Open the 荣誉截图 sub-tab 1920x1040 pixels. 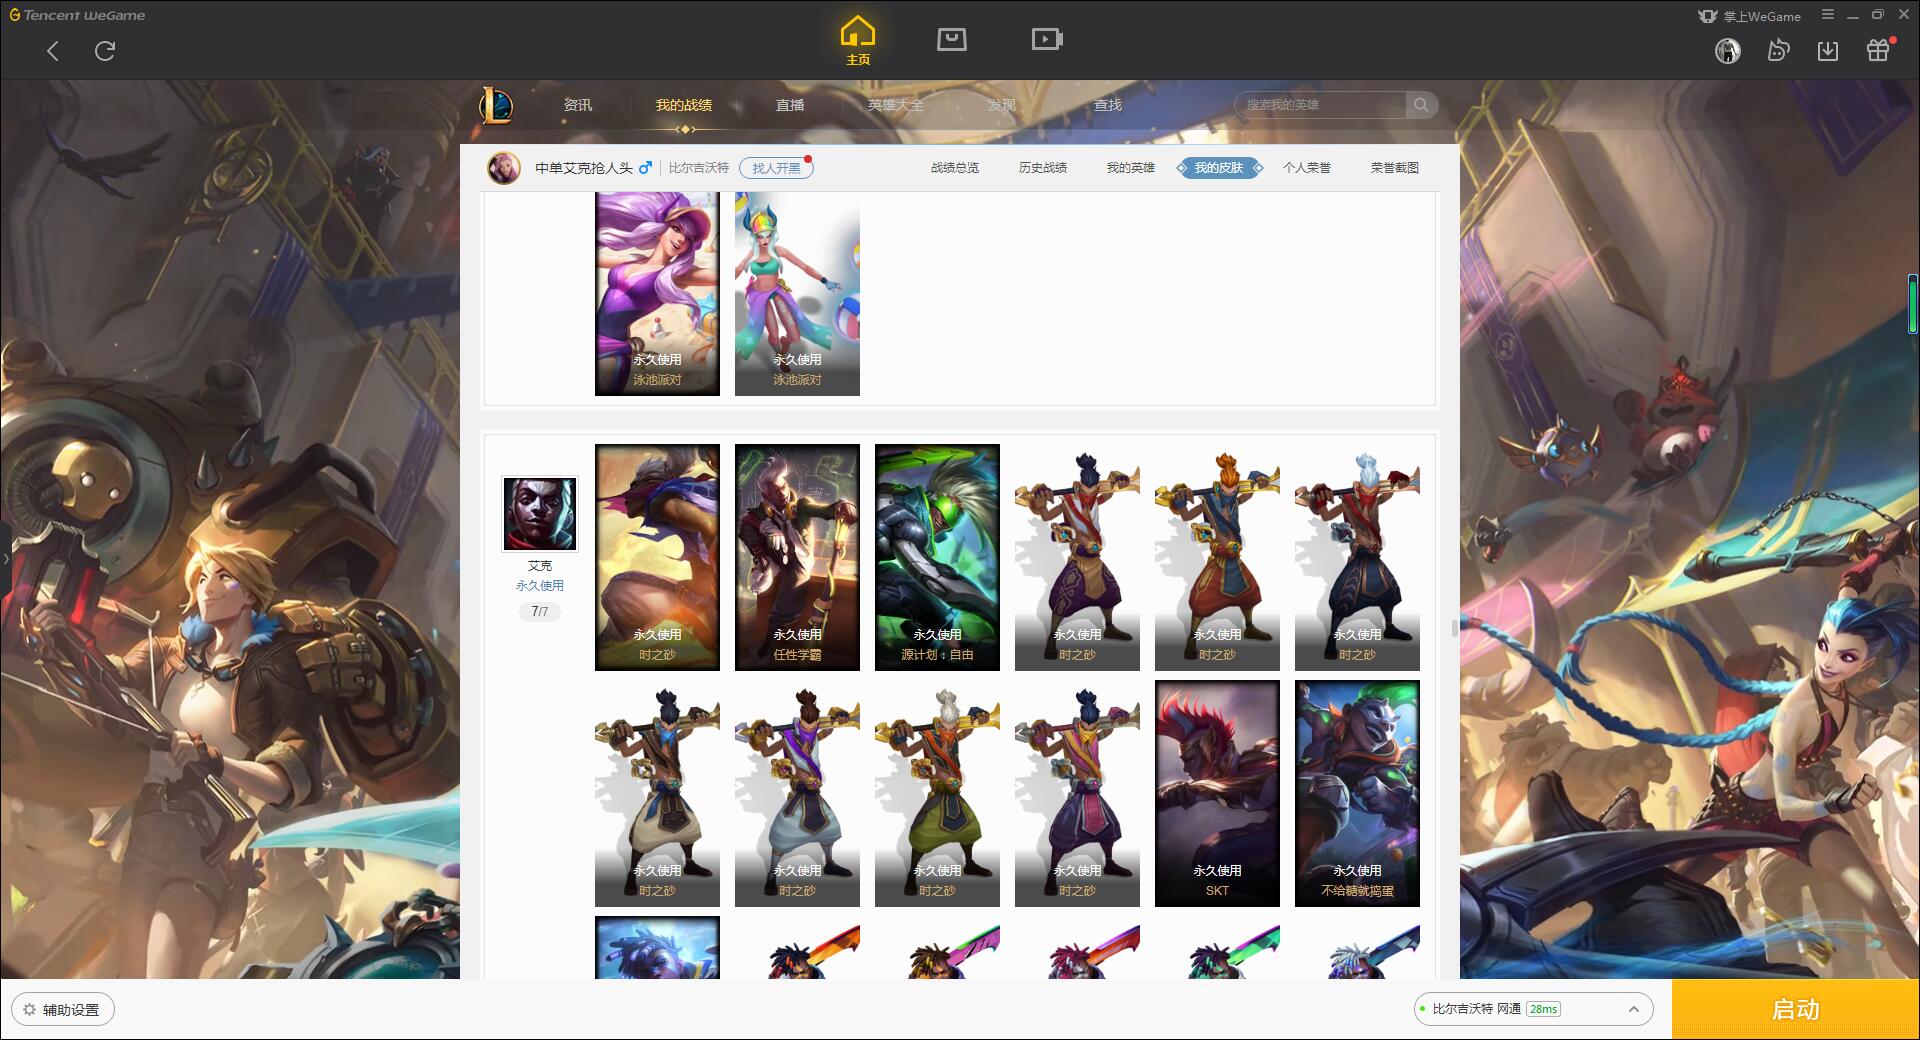[x=1395, y=168]
